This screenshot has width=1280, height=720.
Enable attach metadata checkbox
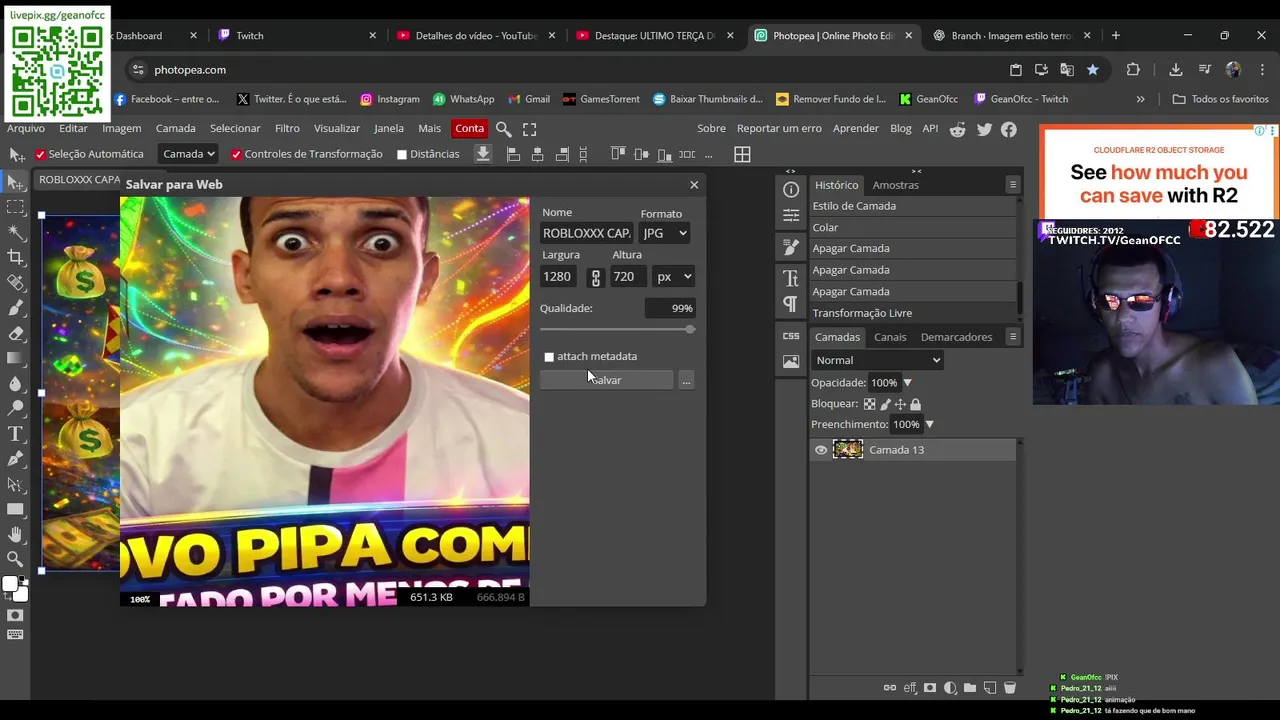(x=549, y=357)
